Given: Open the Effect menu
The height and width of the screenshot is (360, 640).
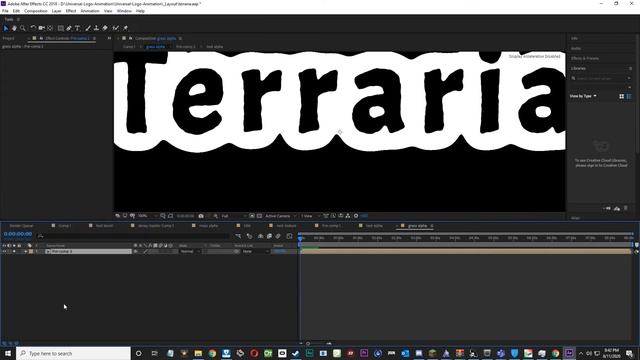Looking at the screenshot, I should click(71, 11).
